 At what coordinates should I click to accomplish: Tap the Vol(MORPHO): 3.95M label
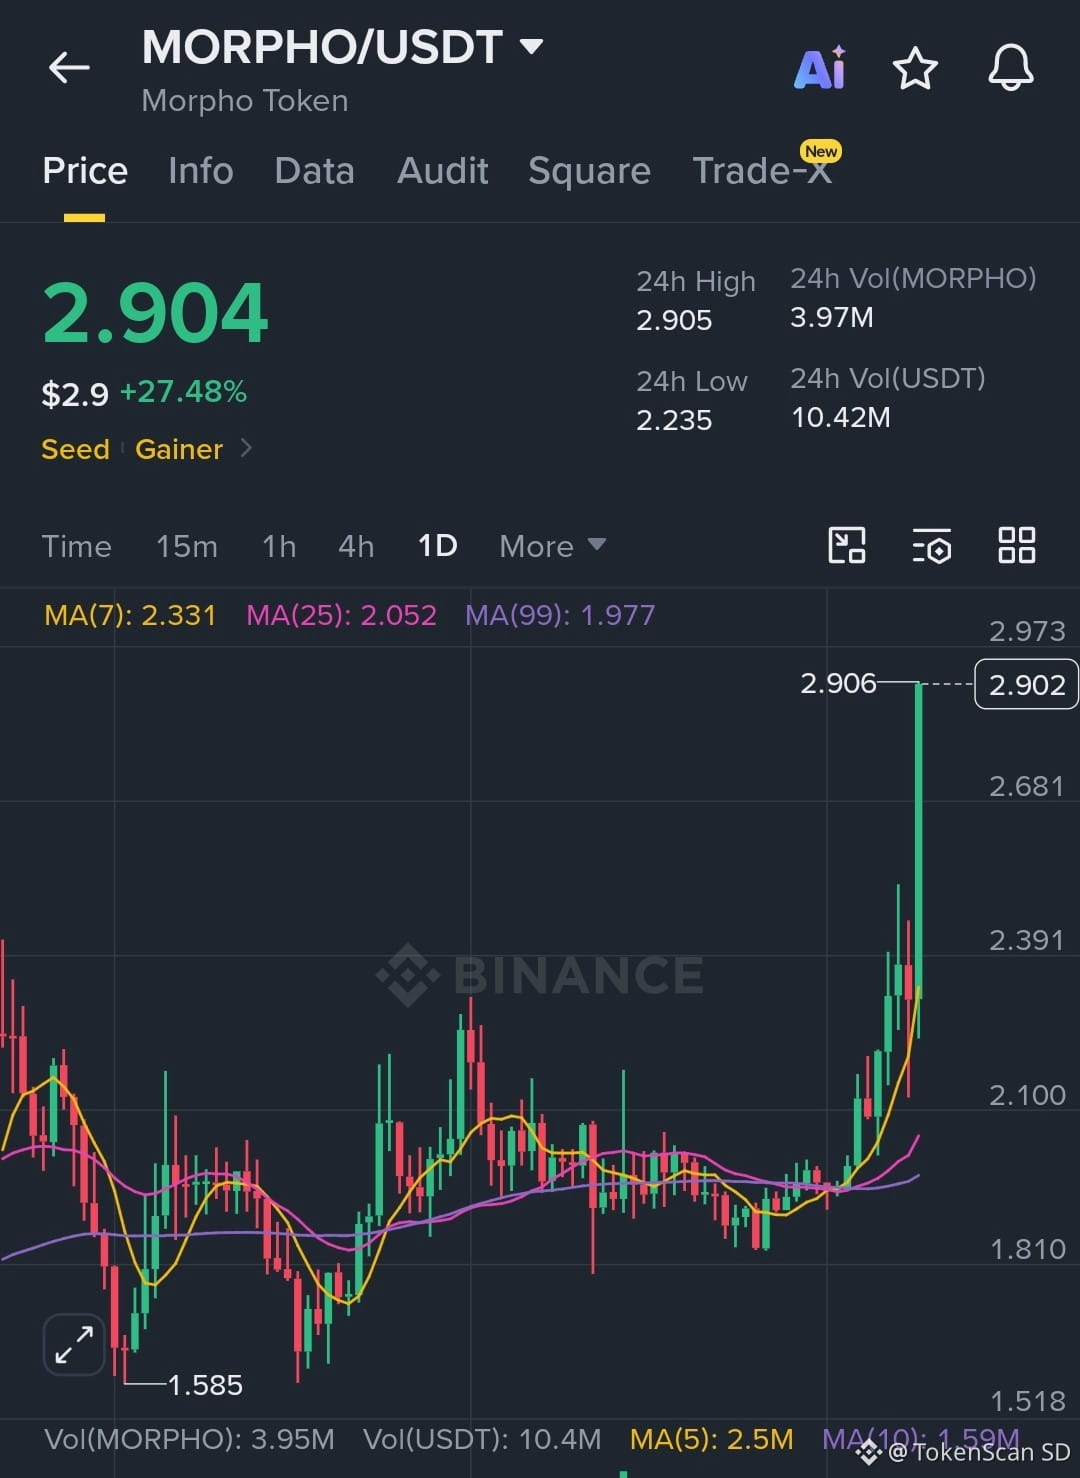(190, 1439)
